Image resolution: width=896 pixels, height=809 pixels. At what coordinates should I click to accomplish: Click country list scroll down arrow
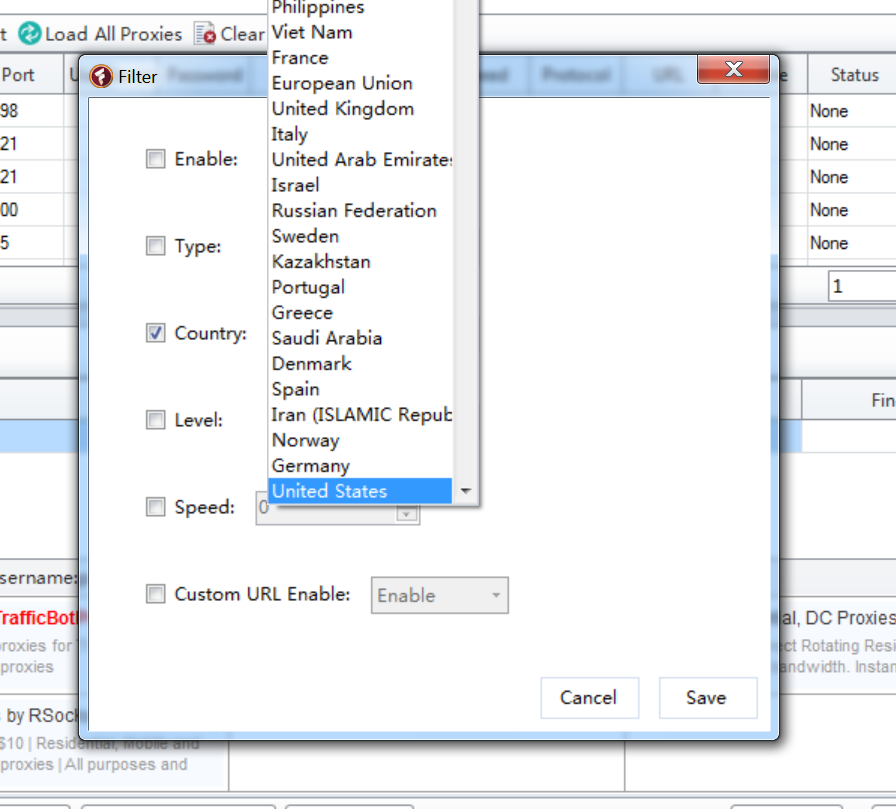pos(465,492)
